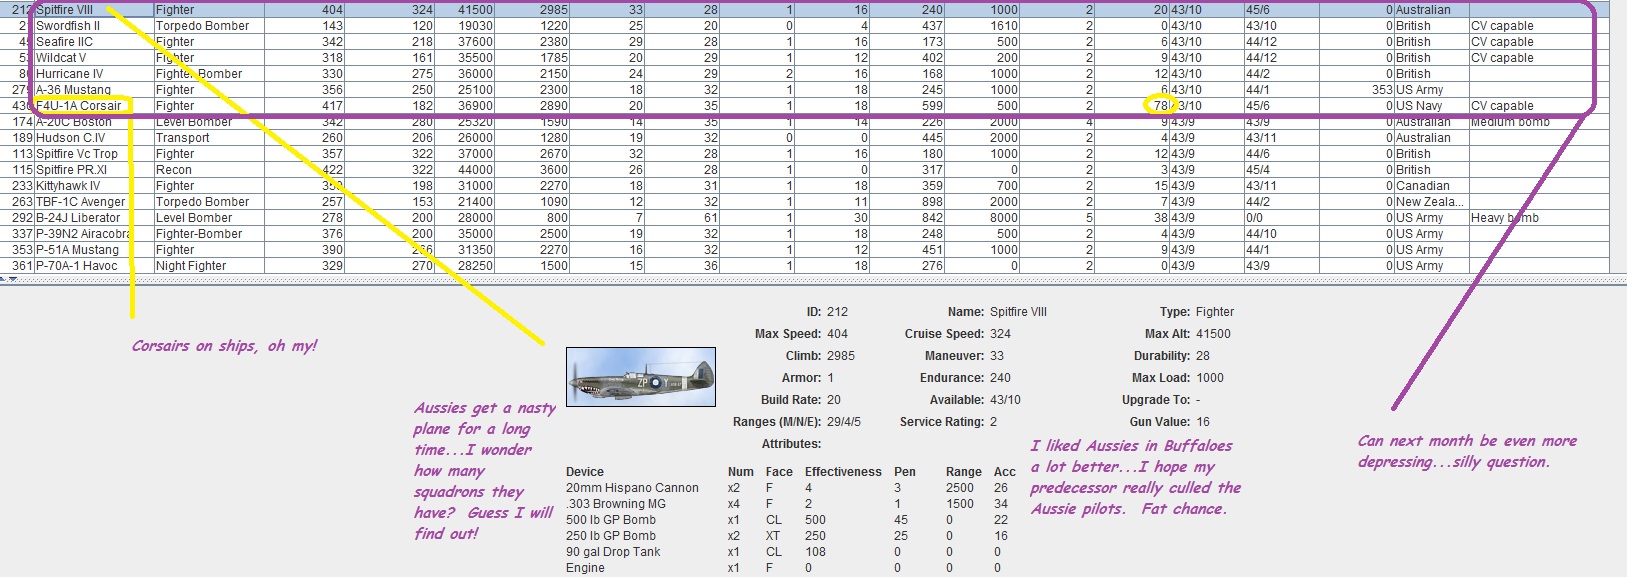1627x577 pixels.
Task: Click the Seafire IIC aircraft name
Action: tap(65, 42)
